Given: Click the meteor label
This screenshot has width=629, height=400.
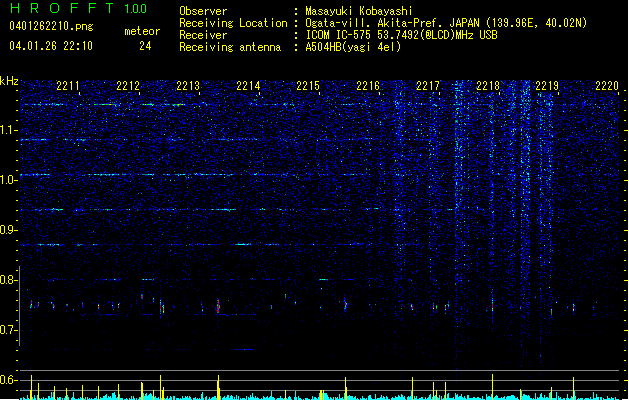Looking at the screenshot, I should (142, 31).
